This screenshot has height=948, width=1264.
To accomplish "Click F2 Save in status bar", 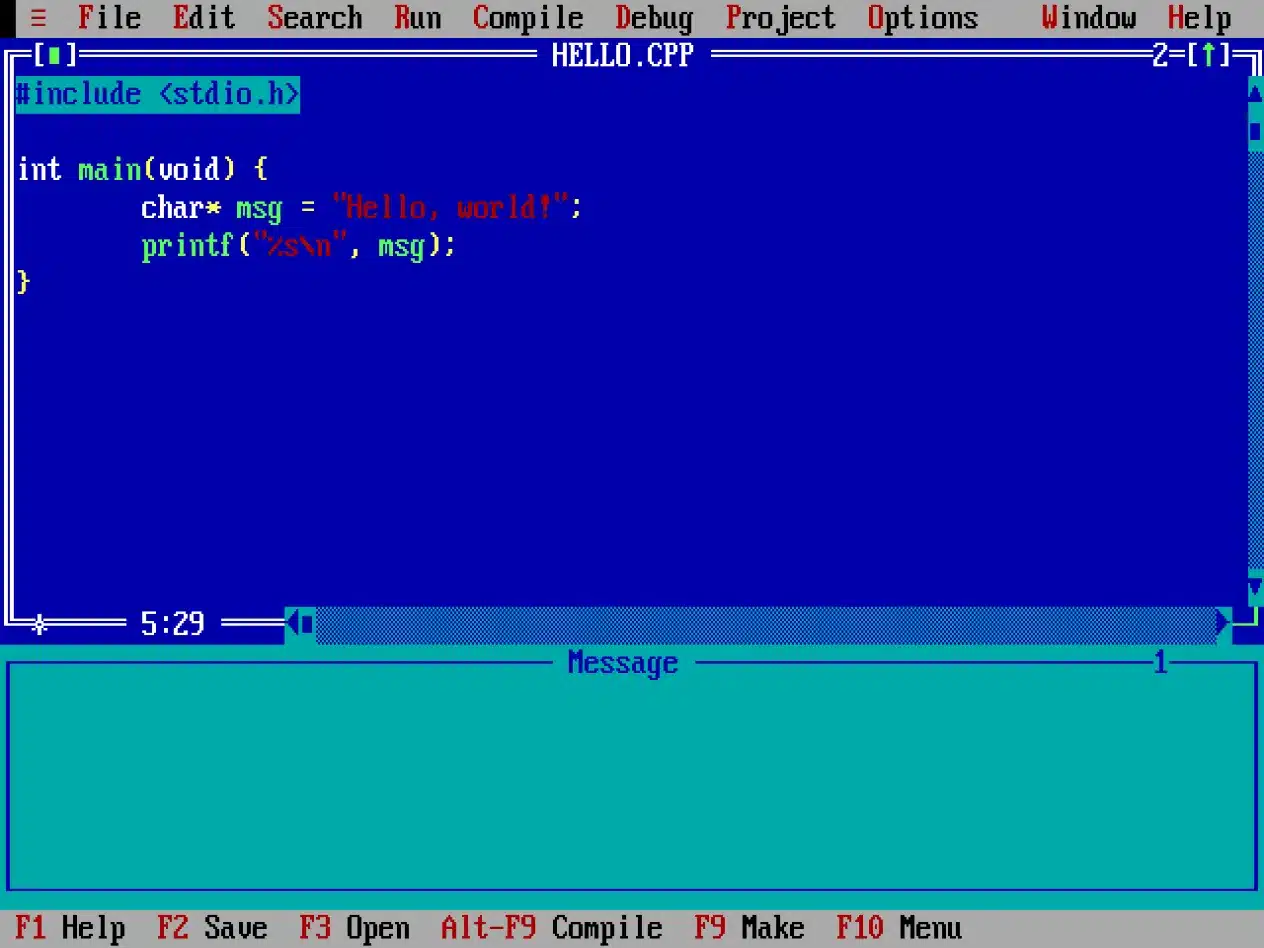I will point(212,928).
